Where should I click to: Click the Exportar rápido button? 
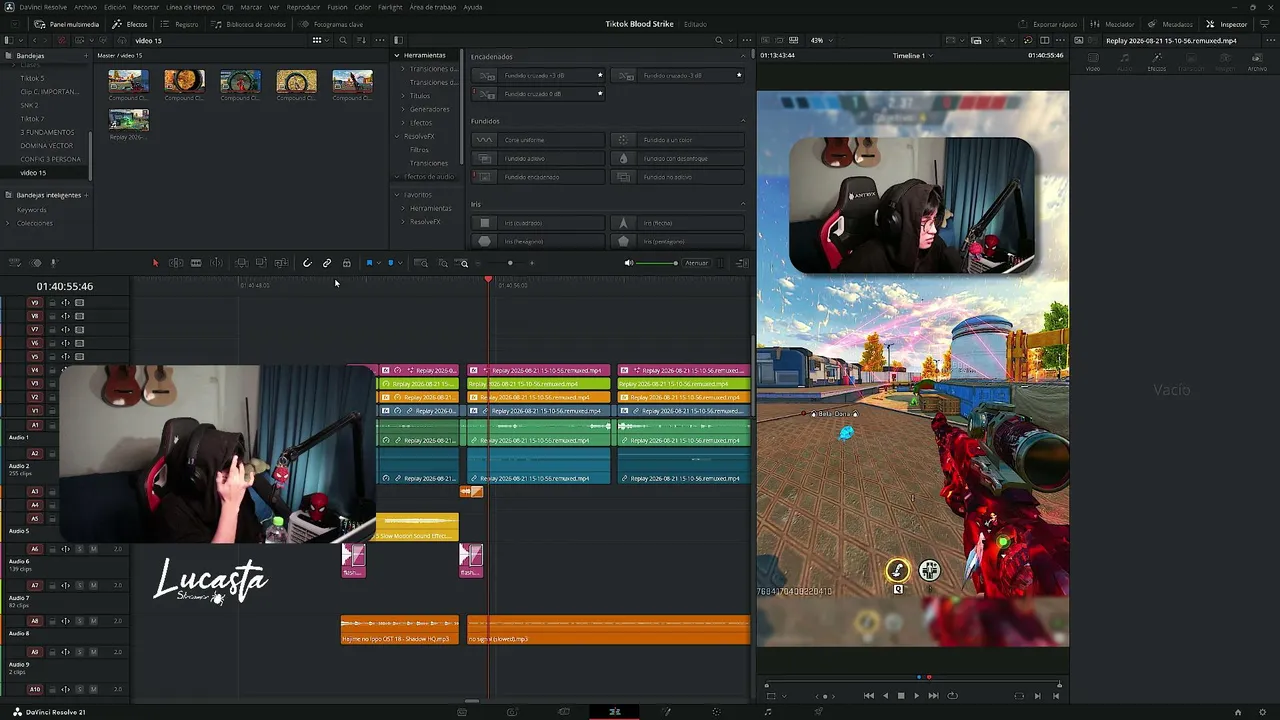coord(1049,24)
